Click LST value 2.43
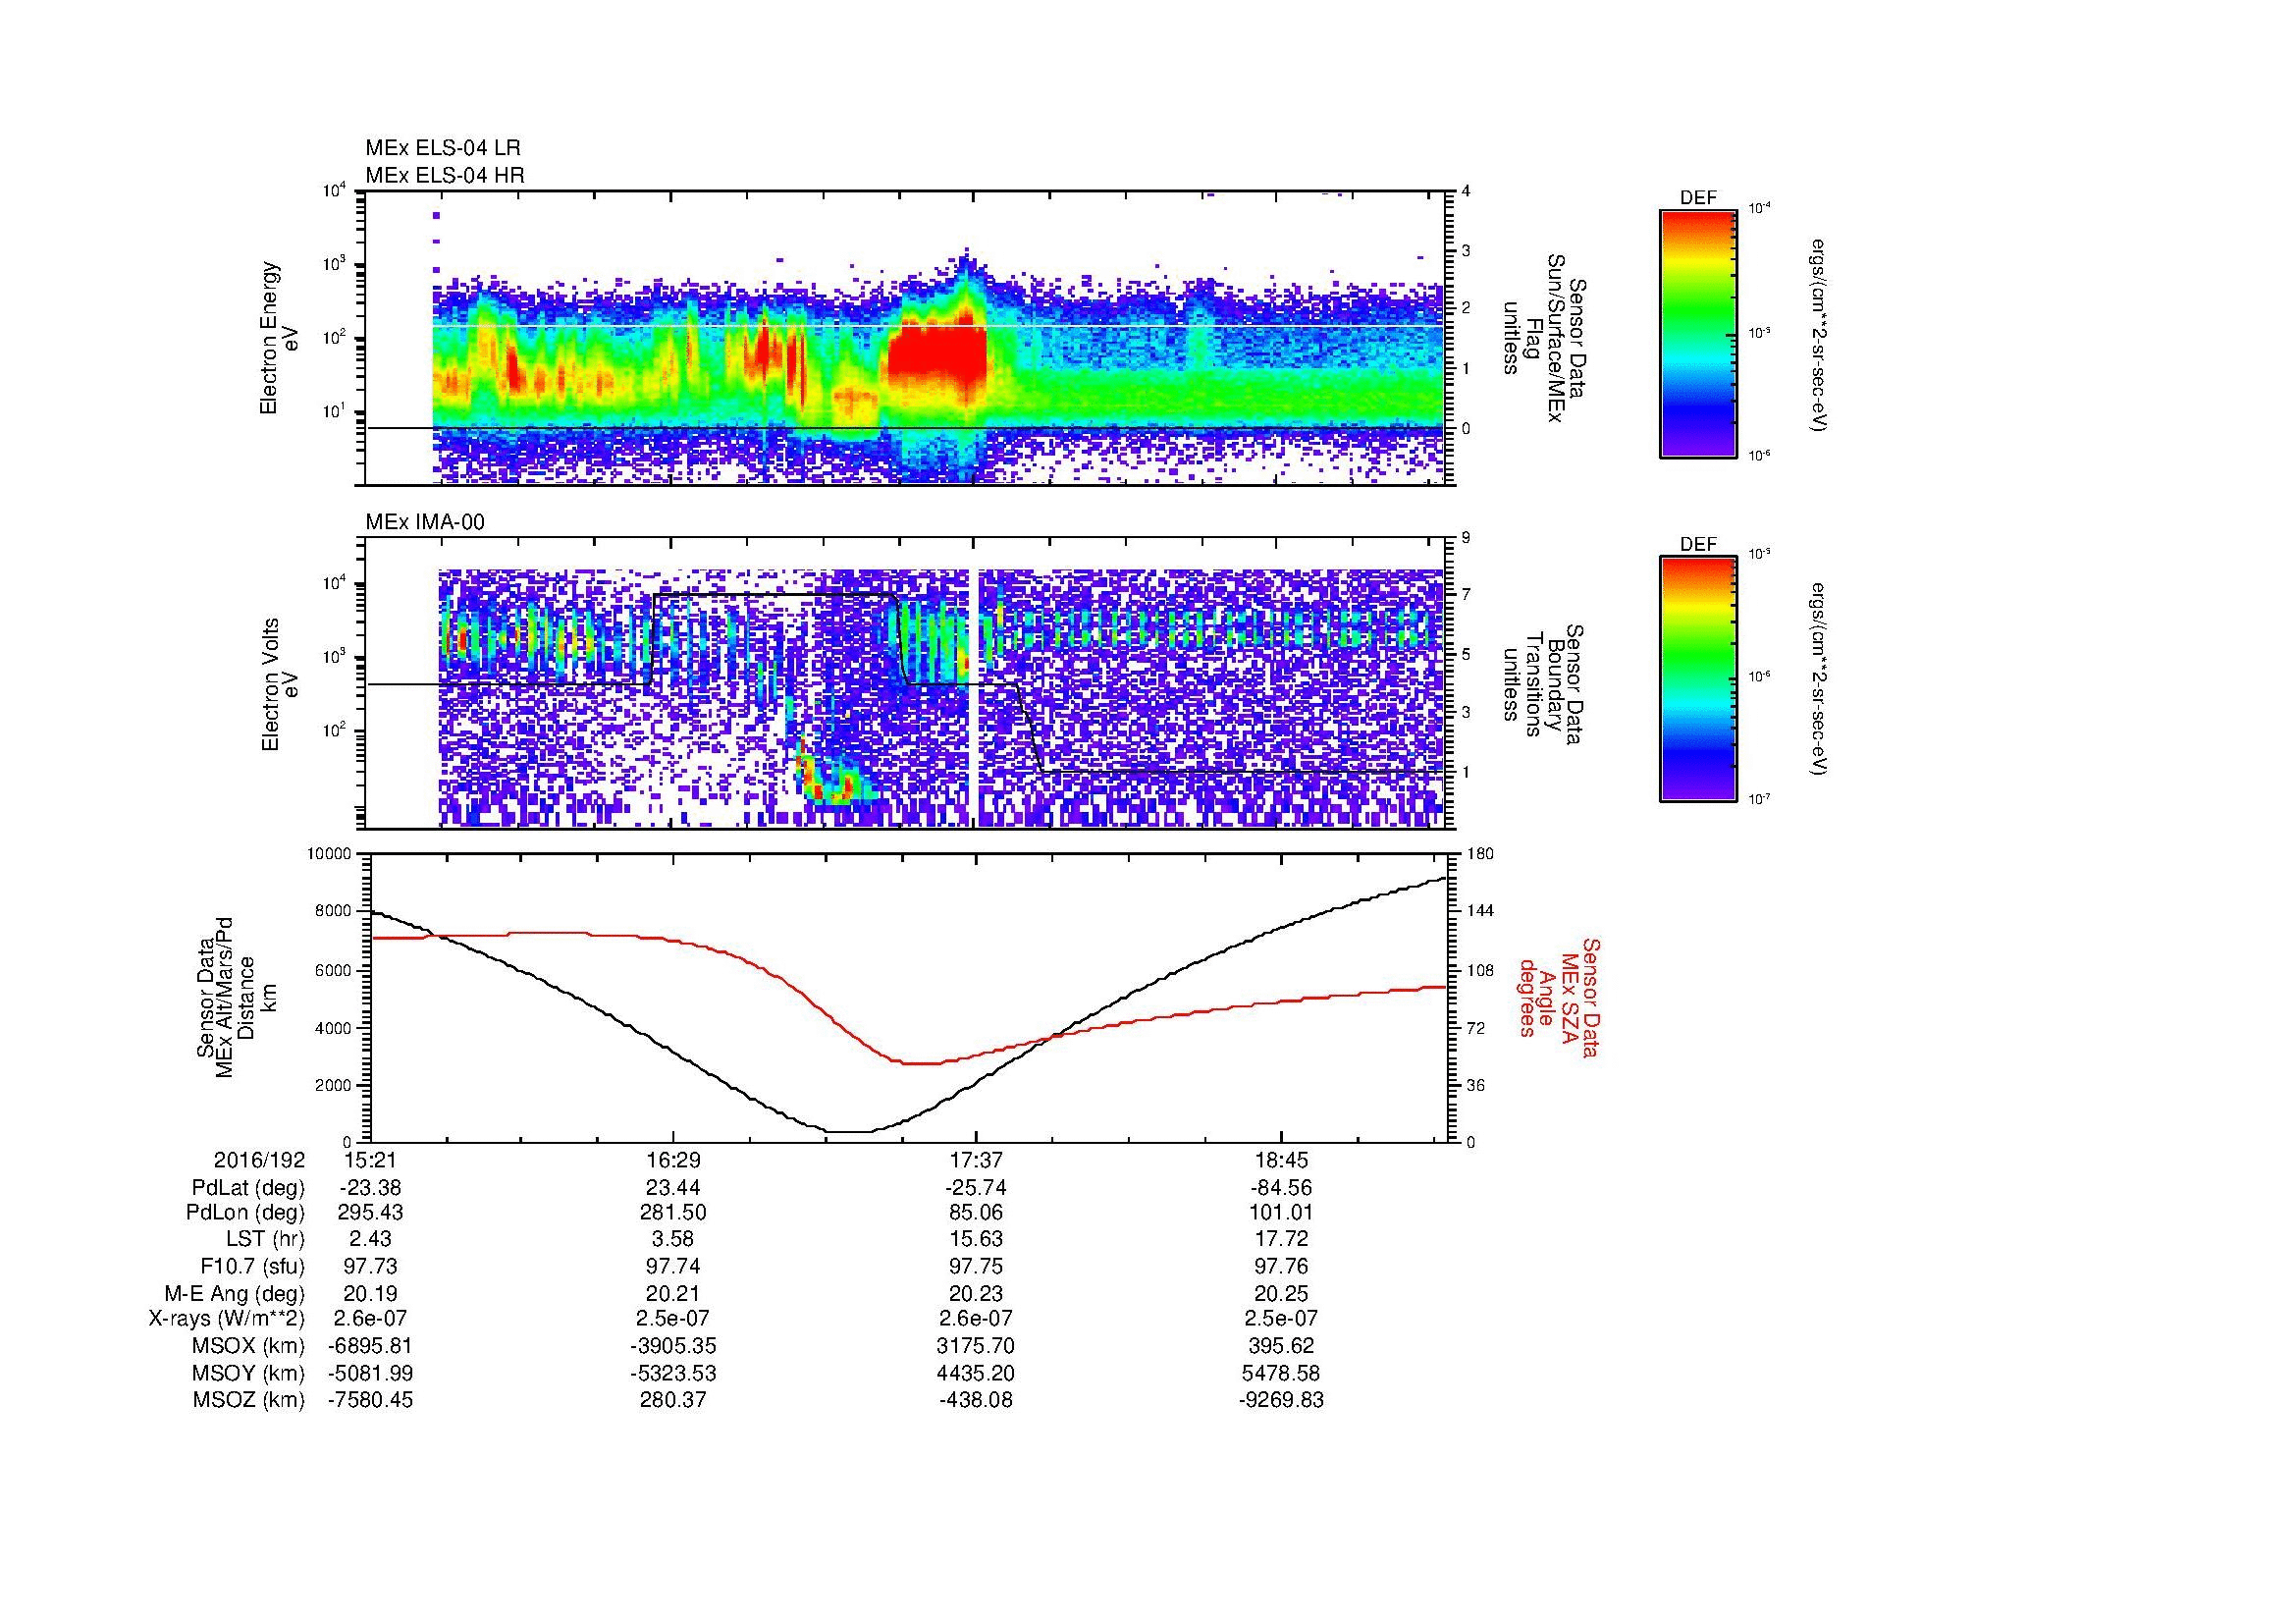This screenshot has width=2296, height=1623. pos(370,1240)
